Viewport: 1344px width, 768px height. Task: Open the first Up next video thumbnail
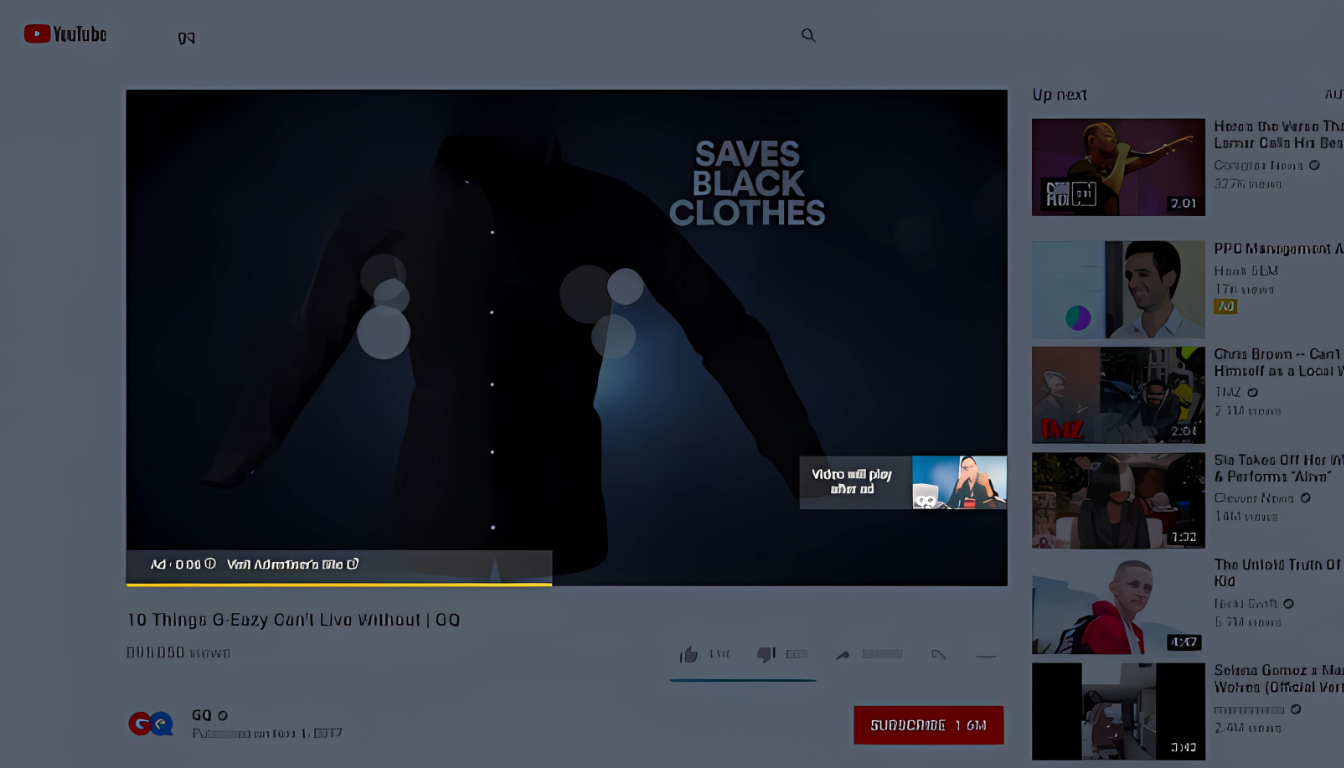pos(1118,167)
